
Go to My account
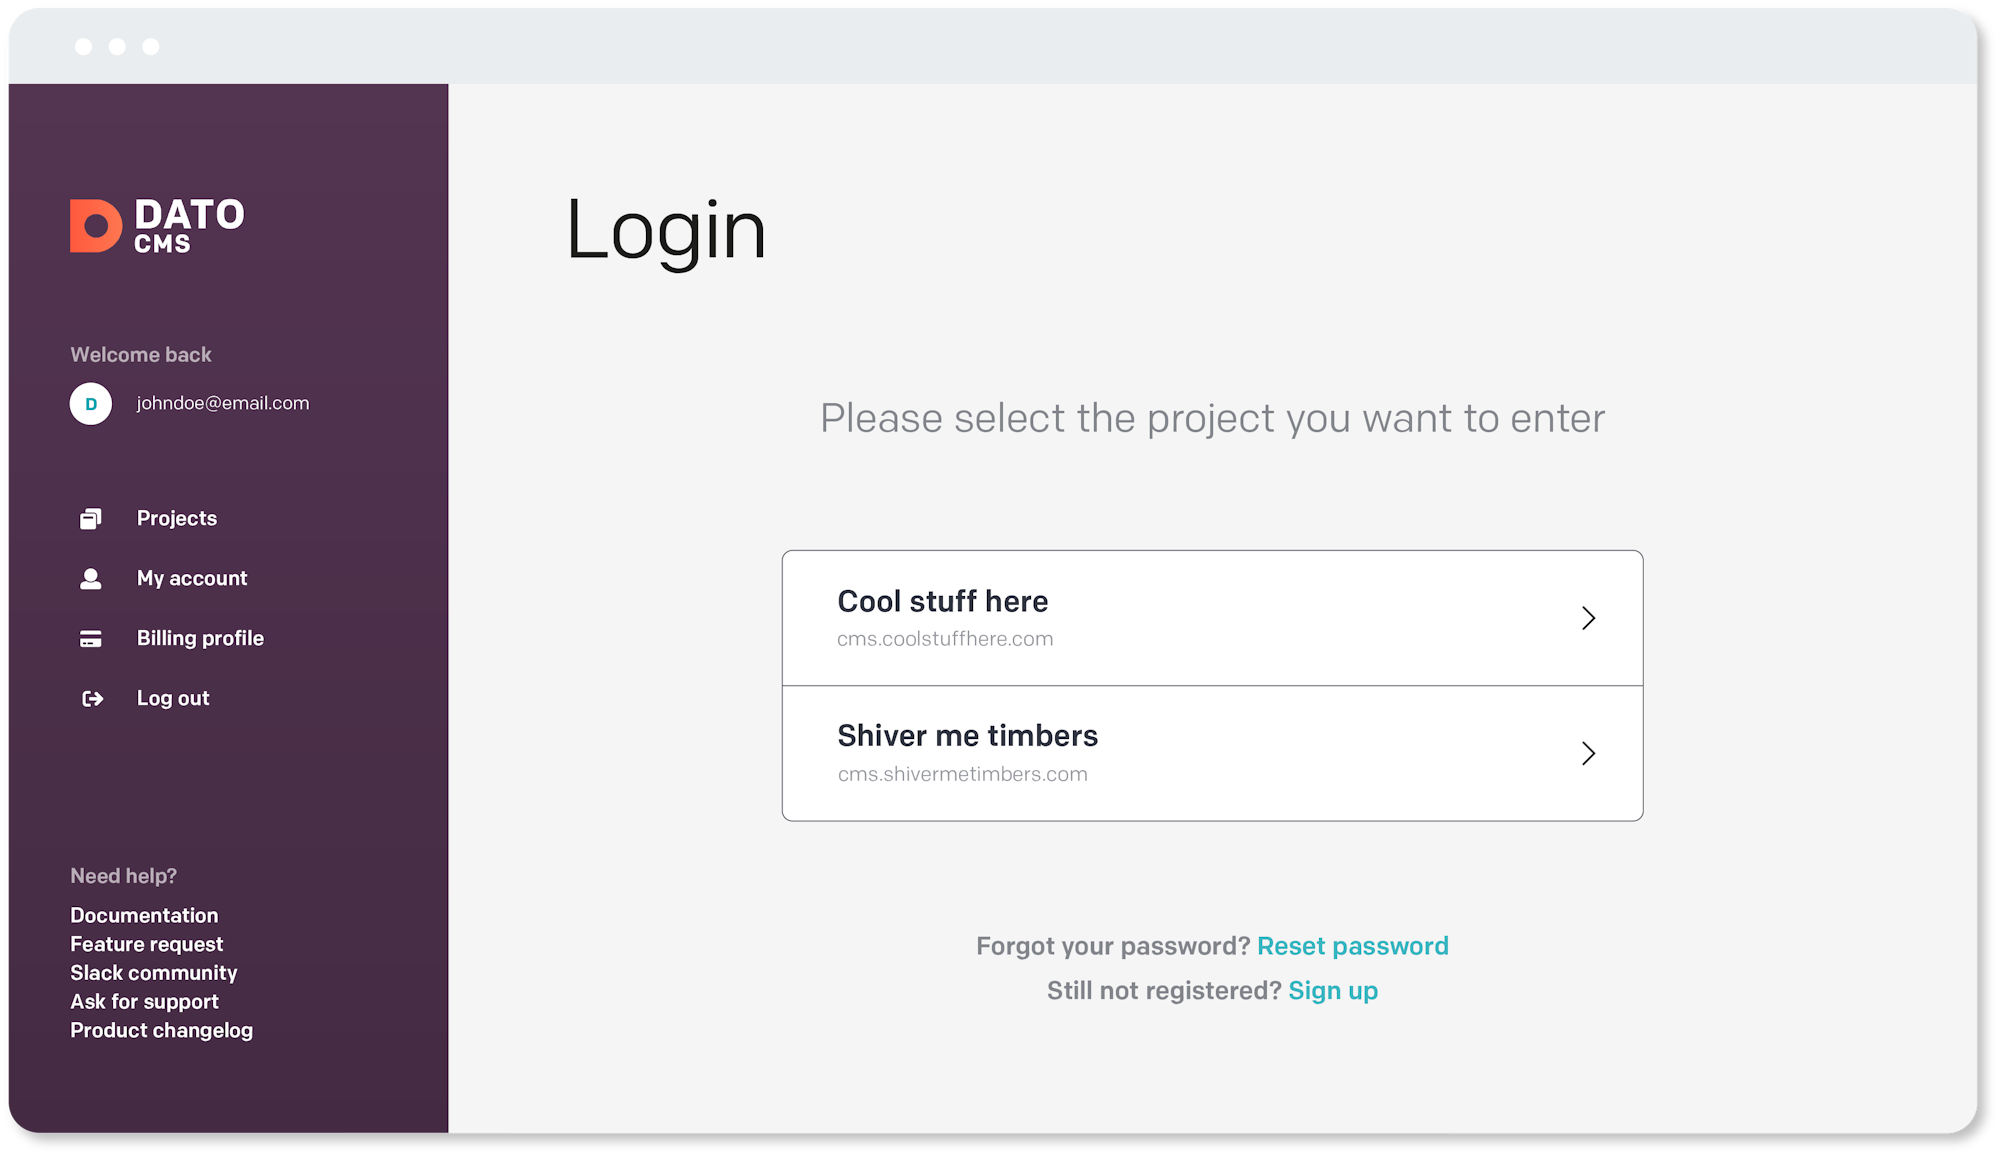(192, 578)
